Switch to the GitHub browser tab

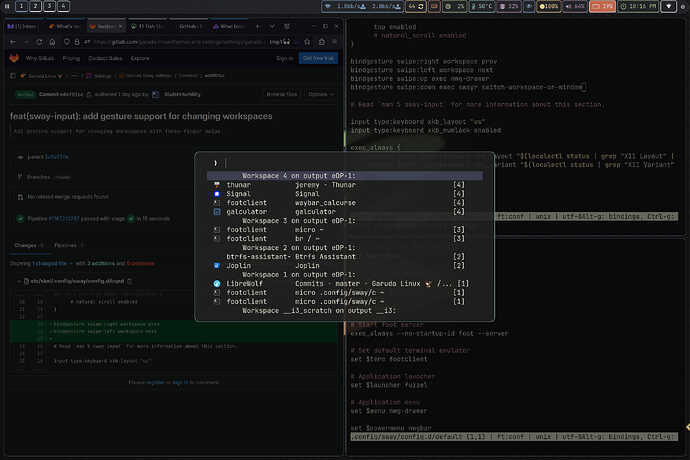[x=189, y=26]
